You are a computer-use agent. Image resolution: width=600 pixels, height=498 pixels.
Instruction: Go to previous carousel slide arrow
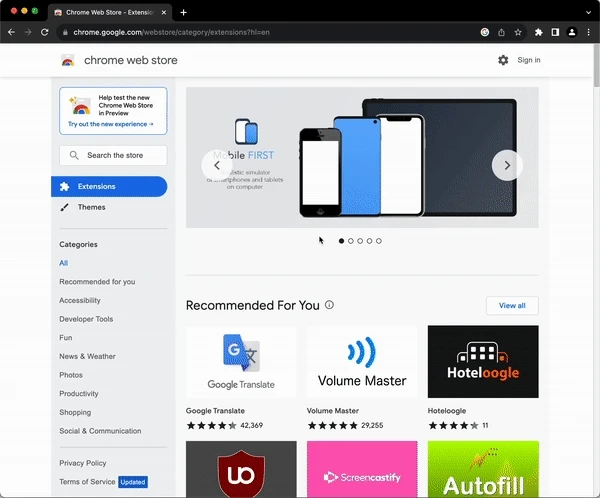(217, 165)
